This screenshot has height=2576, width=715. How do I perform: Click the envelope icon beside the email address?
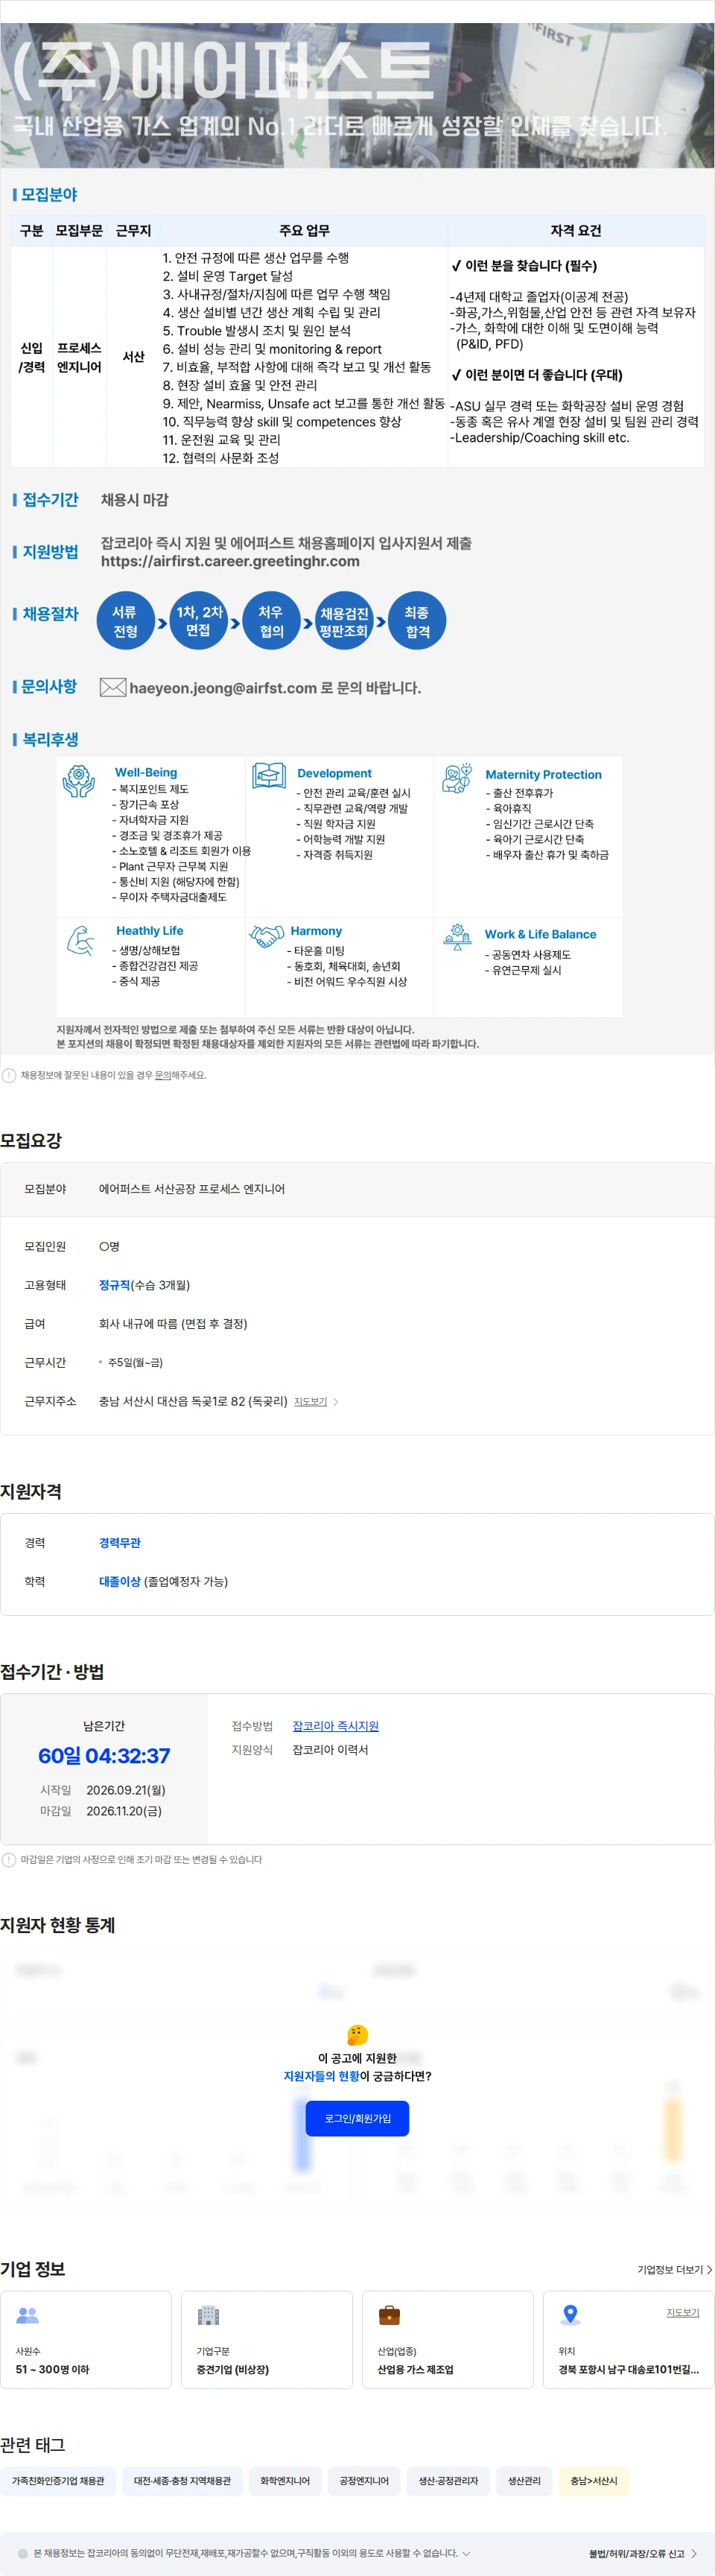tap(112, 687)
